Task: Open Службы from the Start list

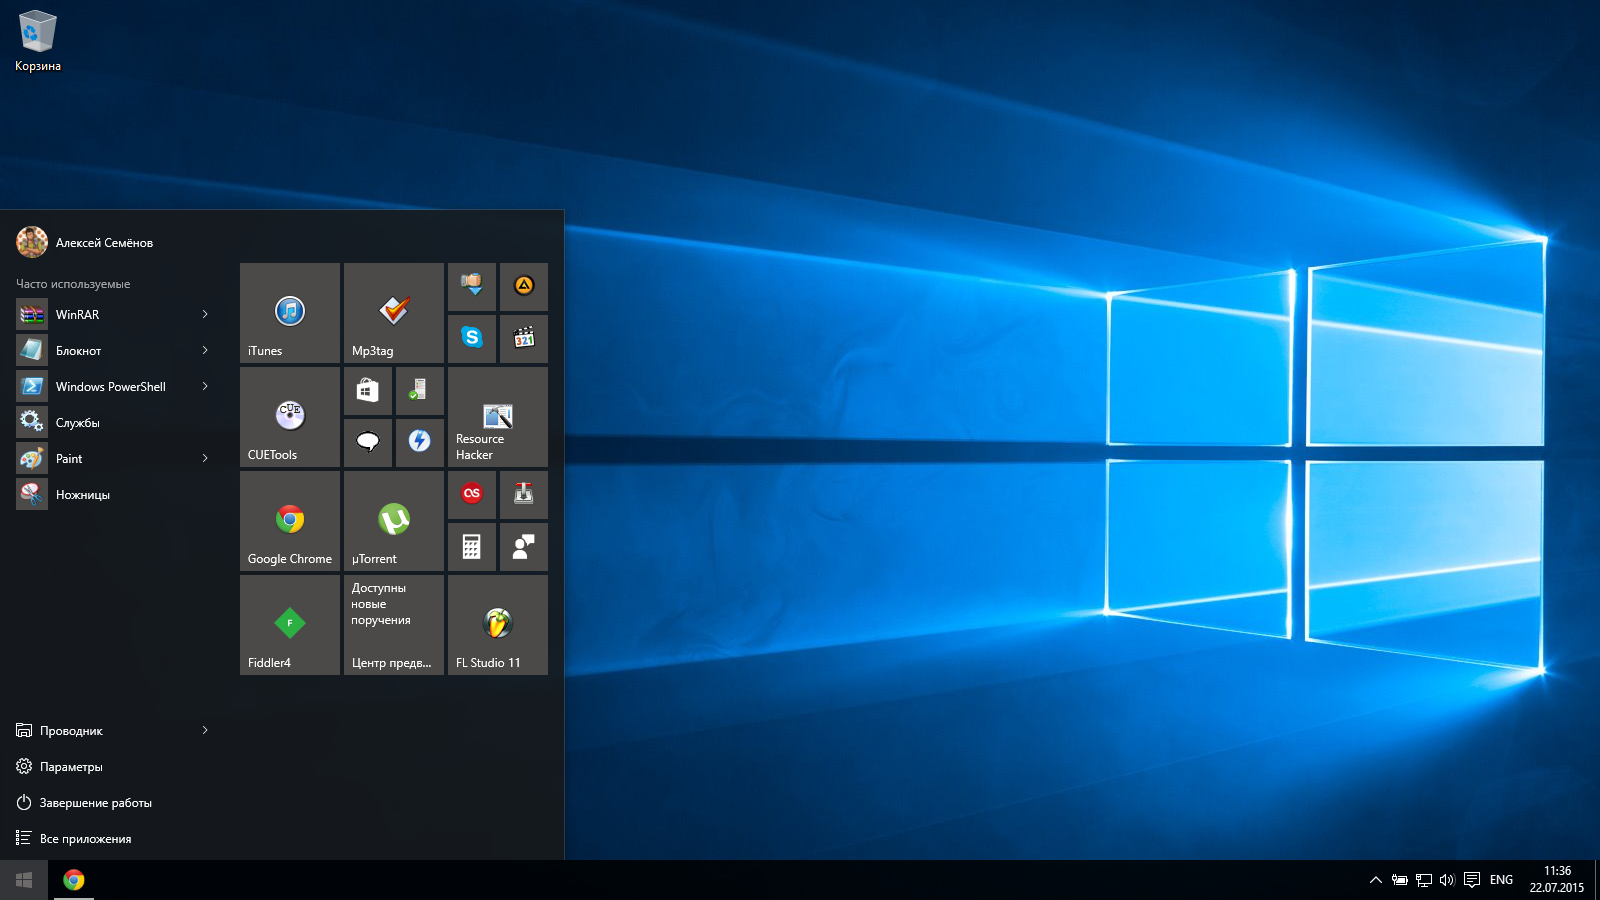Action: (117, 422)
